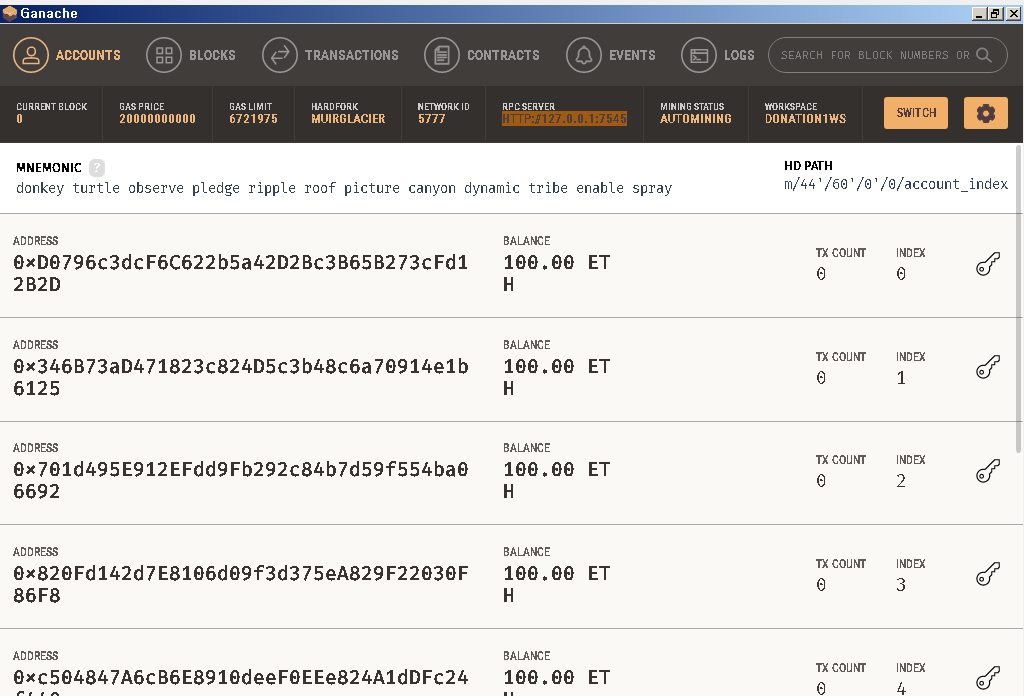
Task: Show private key for account index 2
Action: [988, 471]
